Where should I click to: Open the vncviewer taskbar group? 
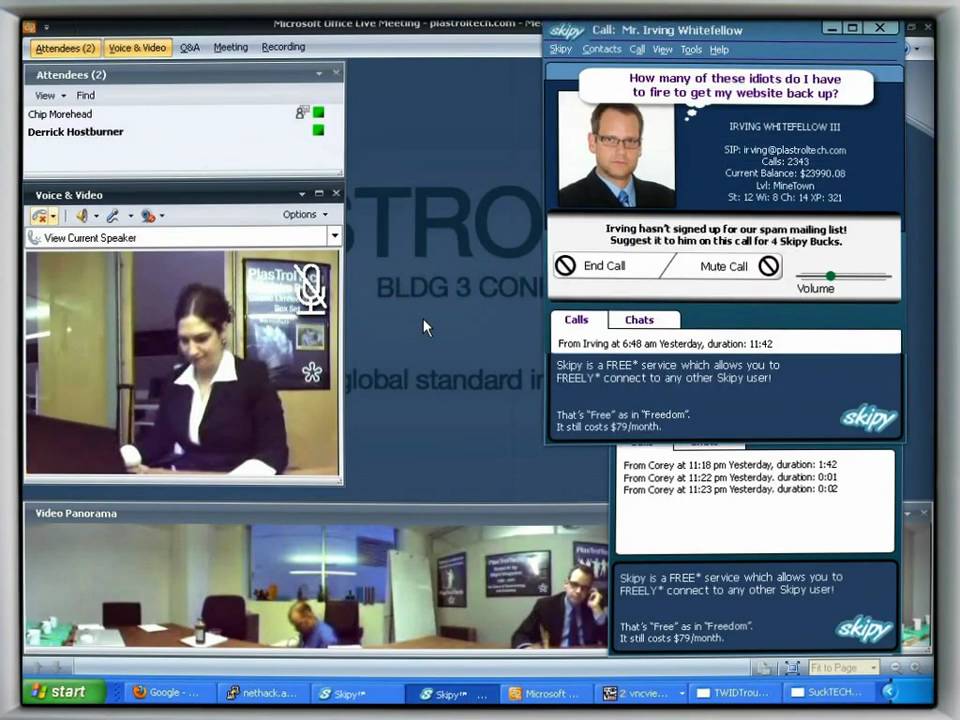[x=642, y=693]
